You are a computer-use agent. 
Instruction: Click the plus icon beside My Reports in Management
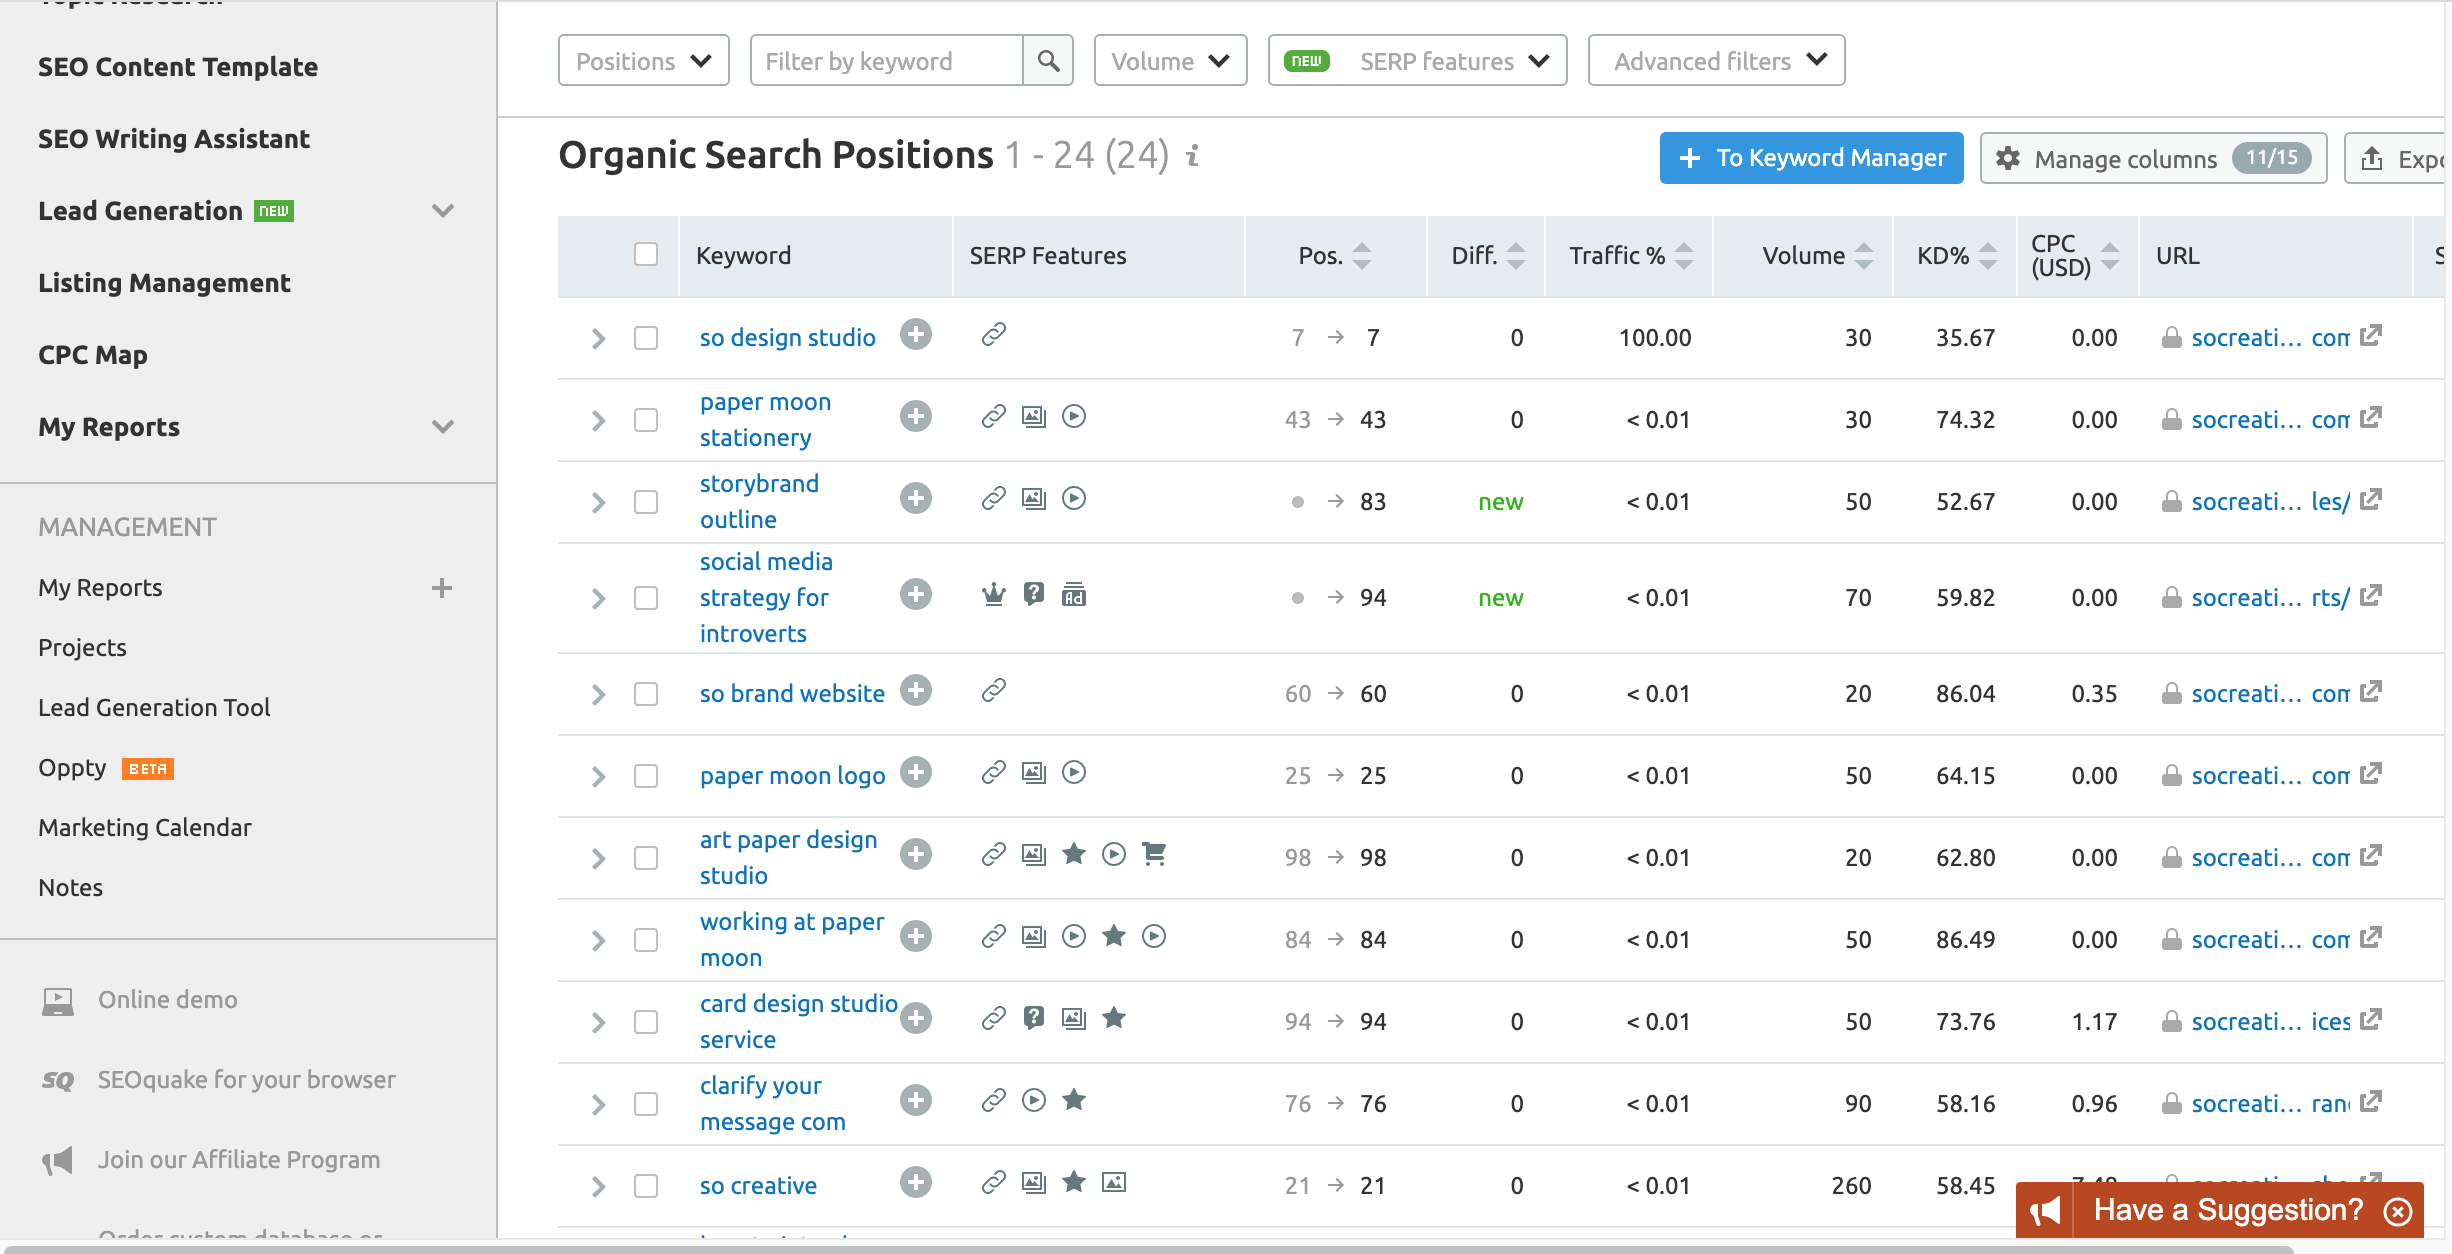click(442, 588)
